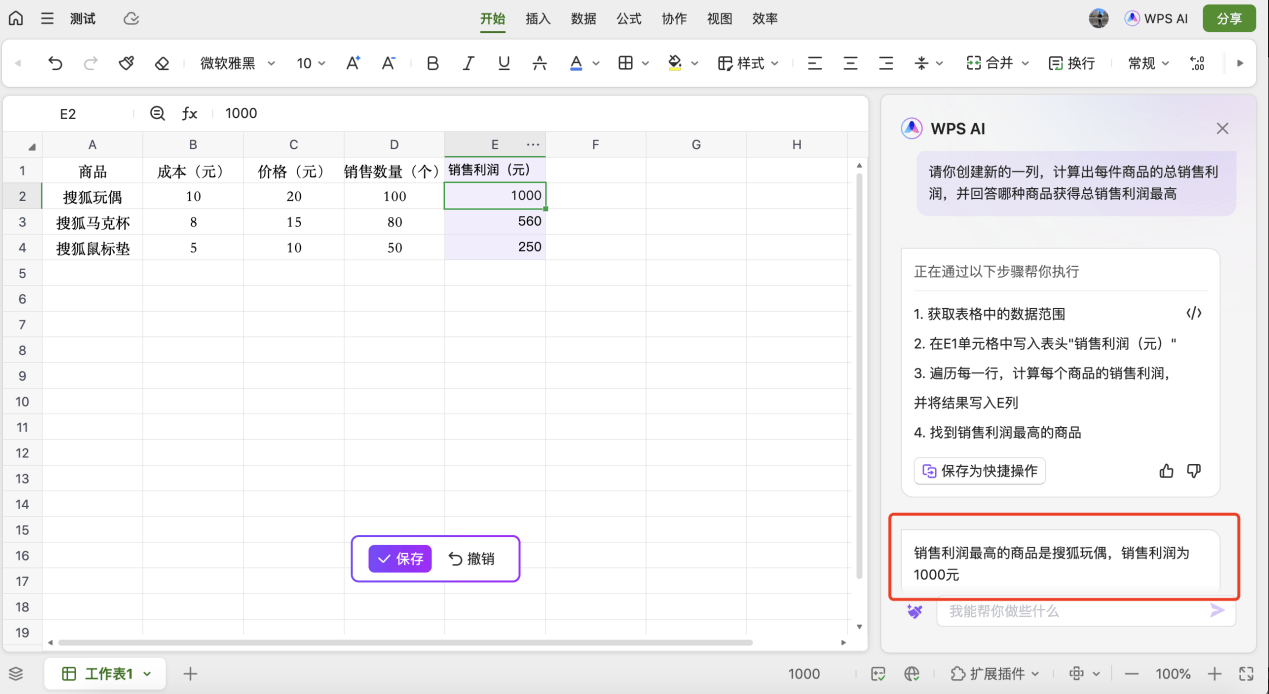The height and width of the screenshot is (694, 1269).
Task: Switch to the 开始 tab
Action: coord(493,19)
